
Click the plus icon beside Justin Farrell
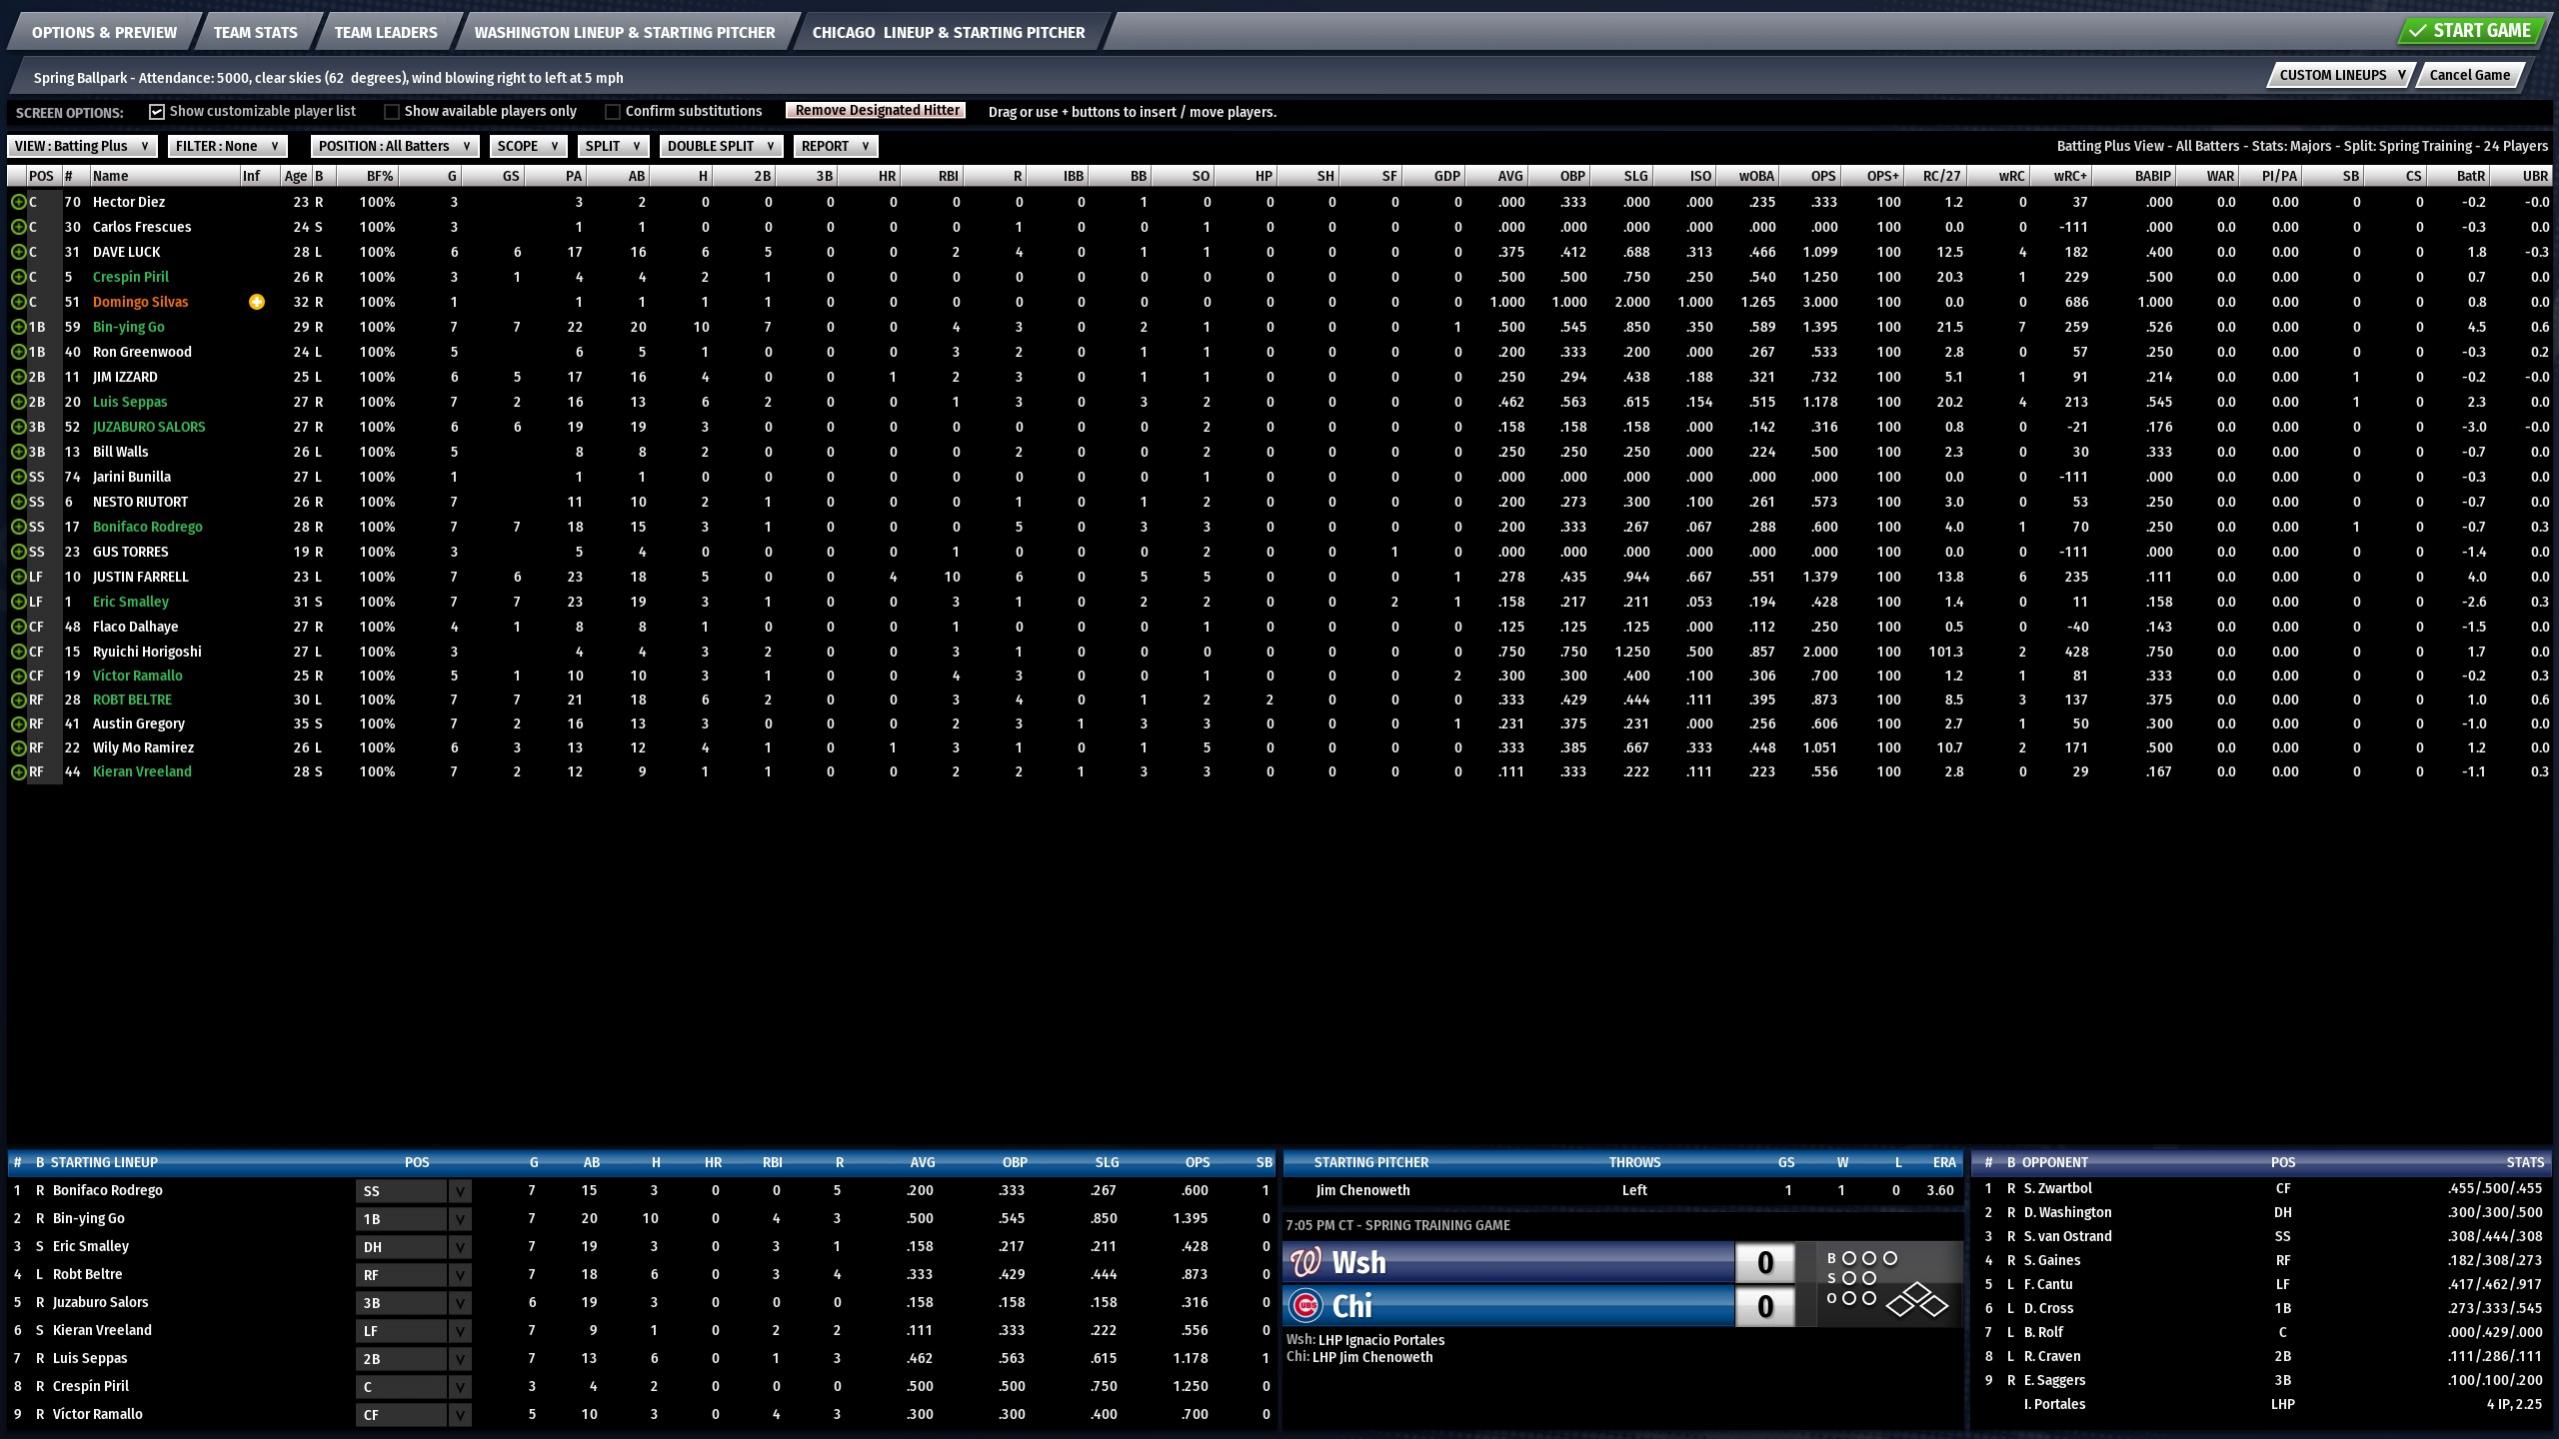click(x=18, y=577)
